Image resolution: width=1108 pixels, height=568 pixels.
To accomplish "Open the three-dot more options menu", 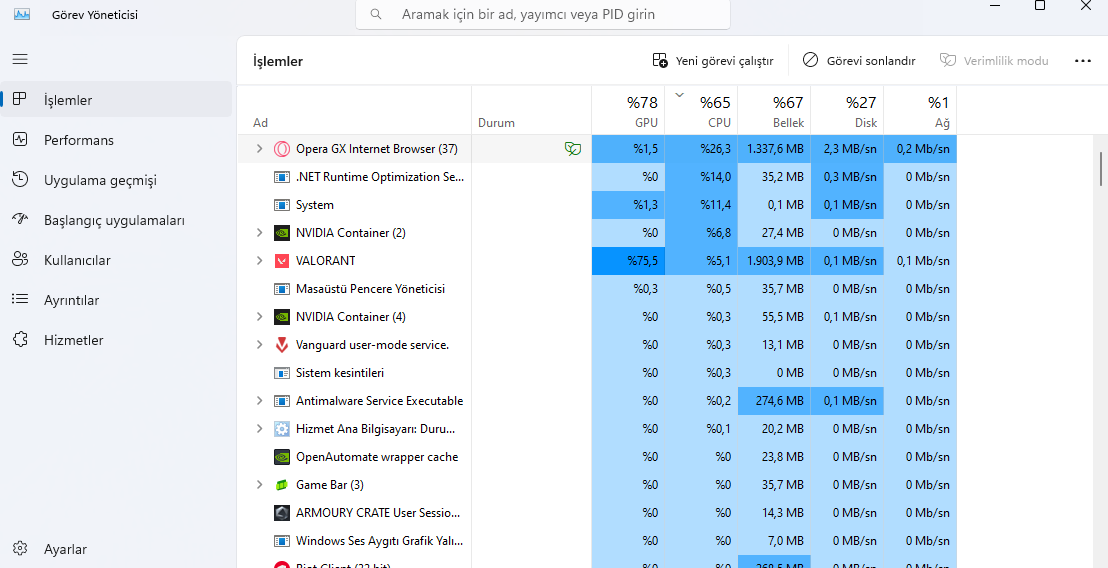I will pyautogui.click(x=1083, y=61).
